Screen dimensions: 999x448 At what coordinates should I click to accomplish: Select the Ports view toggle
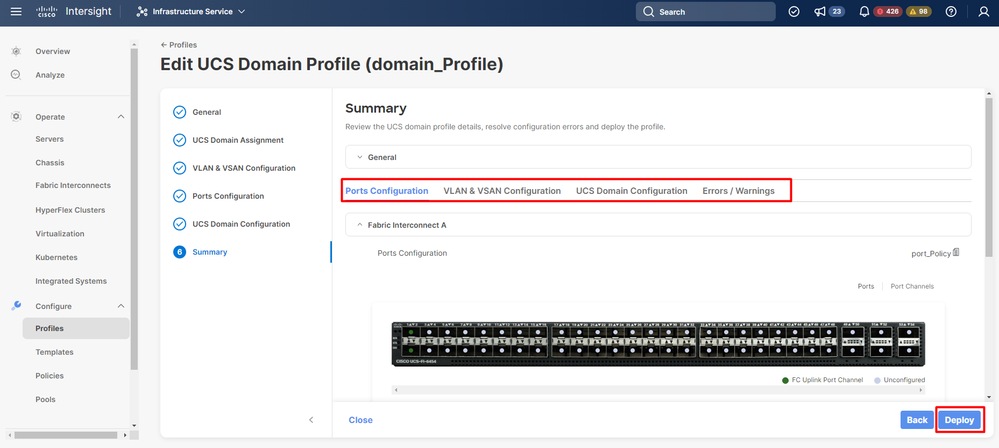tap(866, 286)
